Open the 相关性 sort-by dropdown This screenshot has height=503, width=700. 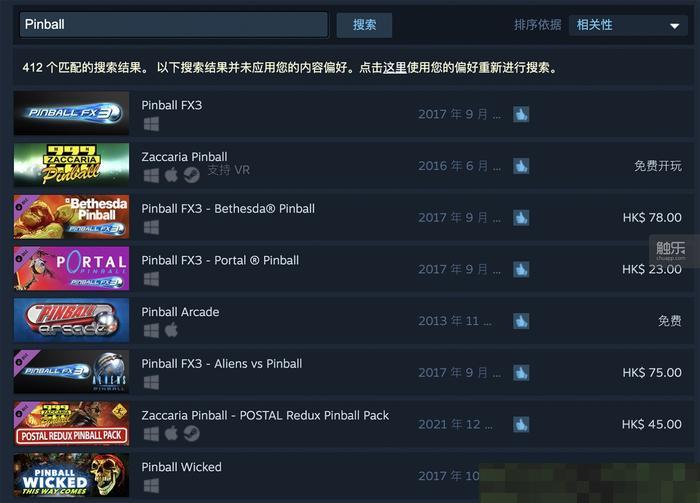628,25
